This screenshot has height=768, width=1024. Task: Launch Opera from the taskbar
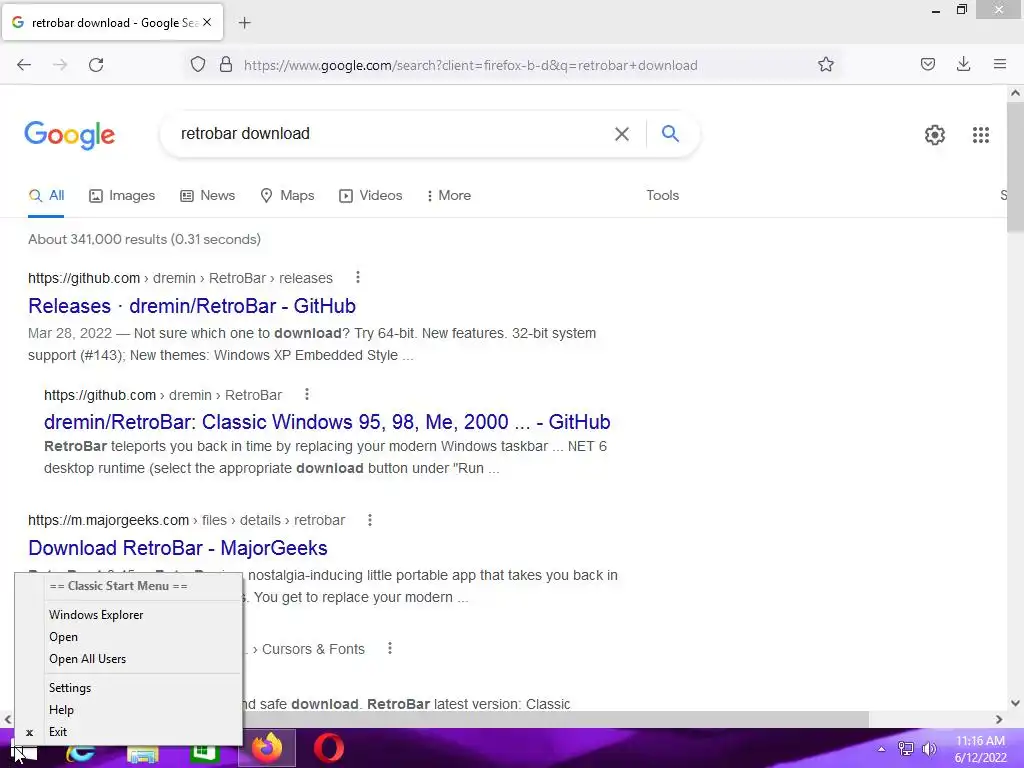[328, 748]
